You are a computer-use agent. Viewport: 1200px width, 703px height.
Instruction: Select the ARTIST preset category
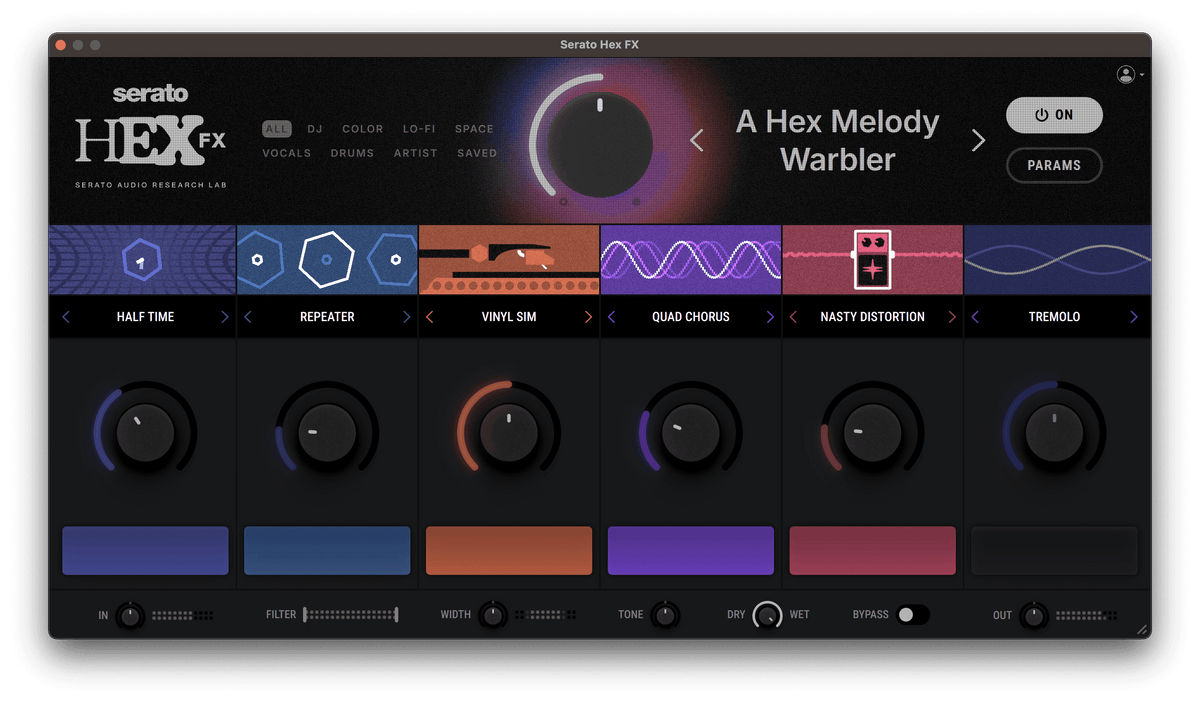[x=416, y=153]
